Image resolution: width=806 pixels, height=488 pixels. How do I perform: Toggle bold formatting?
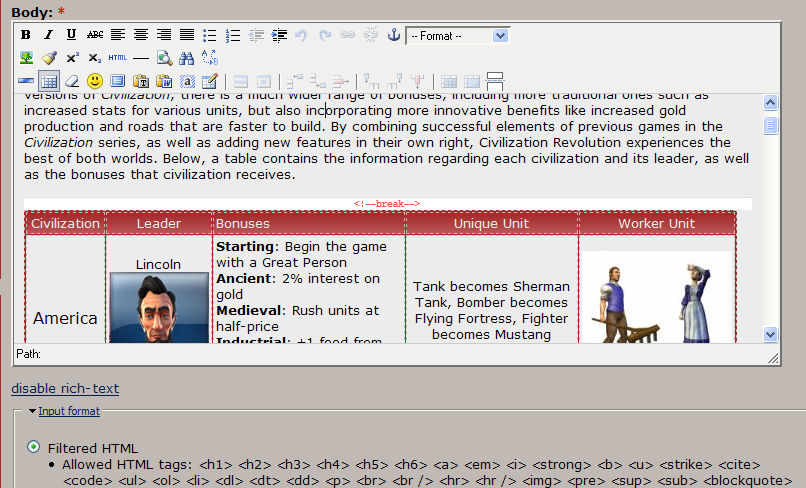(x=25, y=35)
